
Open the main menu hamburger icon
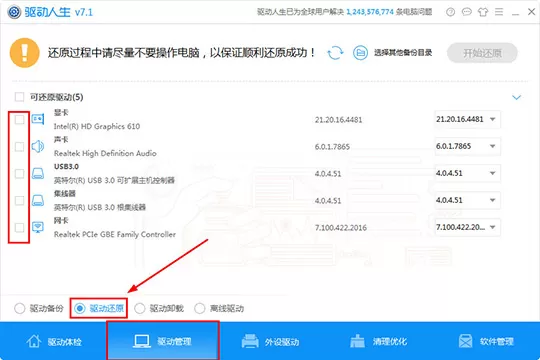[499, 12]
